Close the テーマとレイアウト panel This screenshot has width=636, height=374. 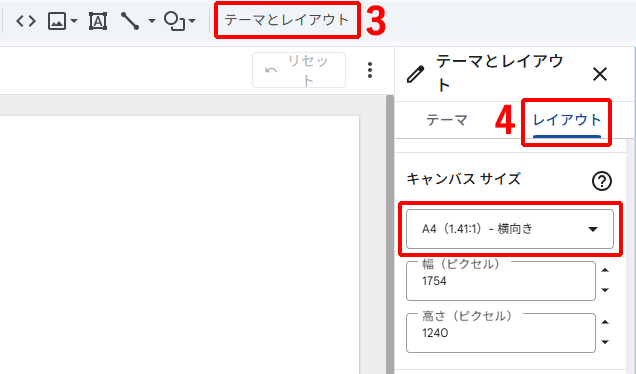click(599, 74)
